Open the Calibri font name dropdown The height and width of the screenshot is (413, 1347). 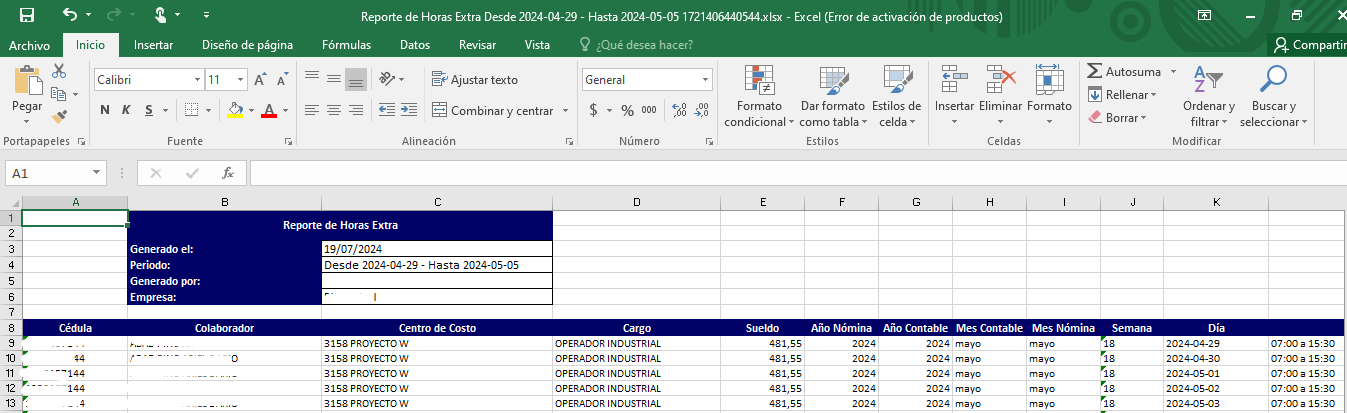click(x=197, y=80)
